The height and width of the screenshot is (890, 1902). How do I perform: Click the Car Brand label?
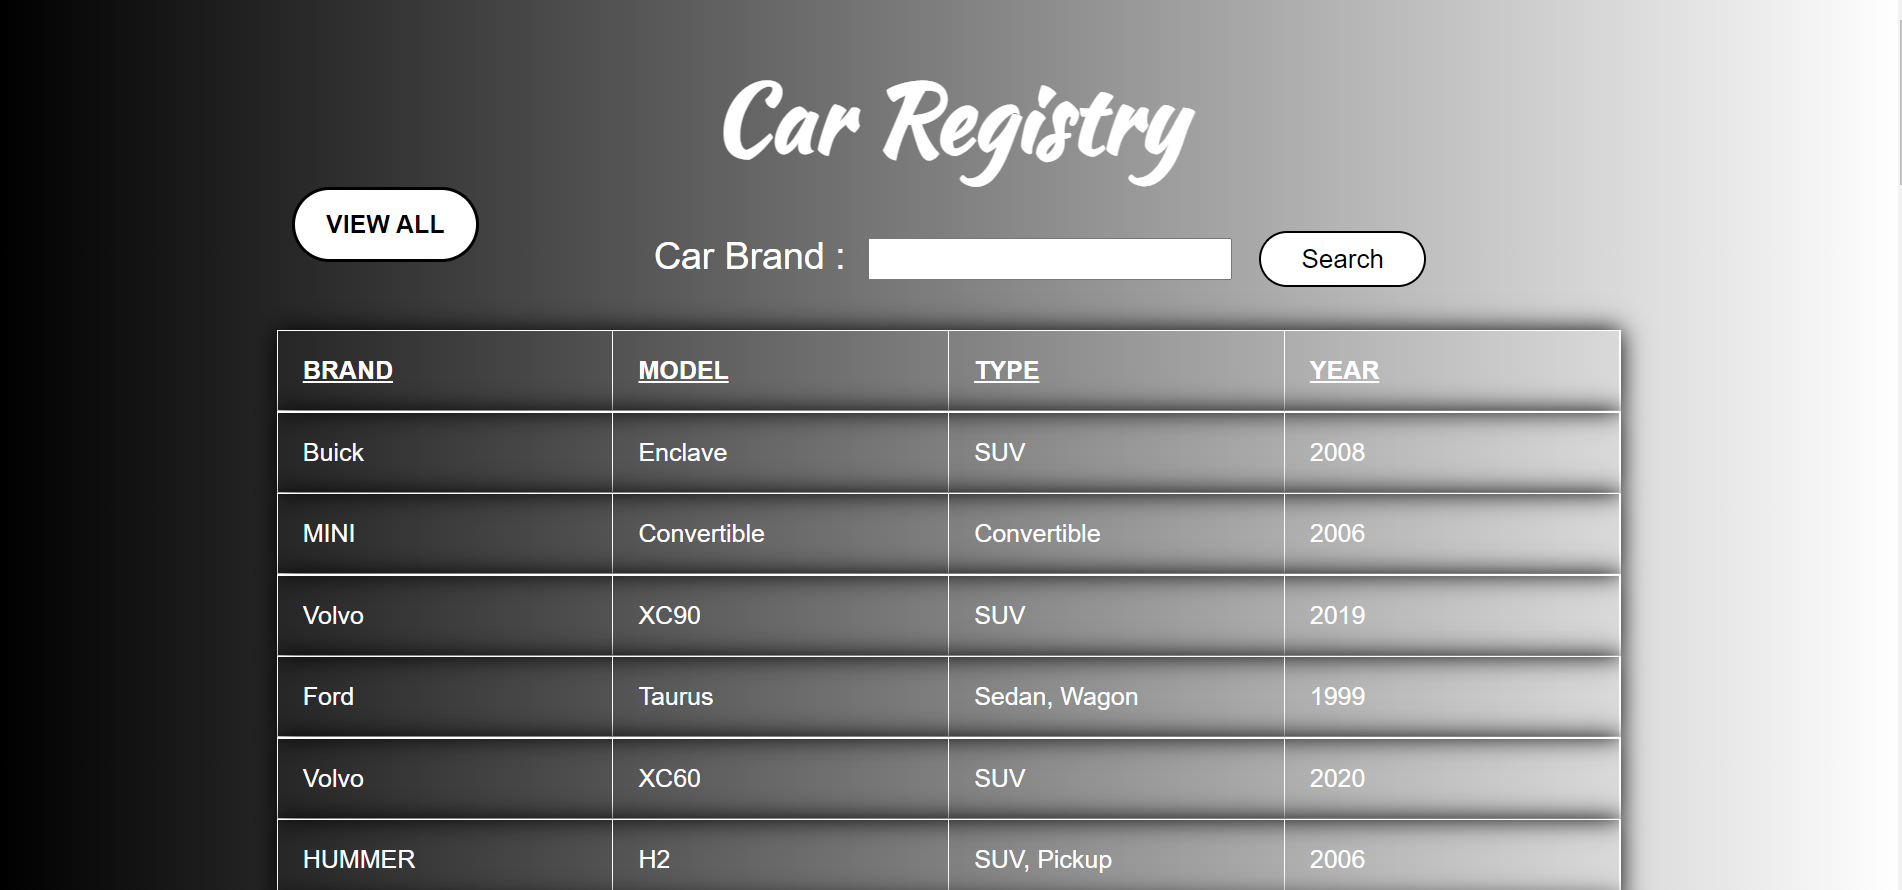tap(749, 257)
